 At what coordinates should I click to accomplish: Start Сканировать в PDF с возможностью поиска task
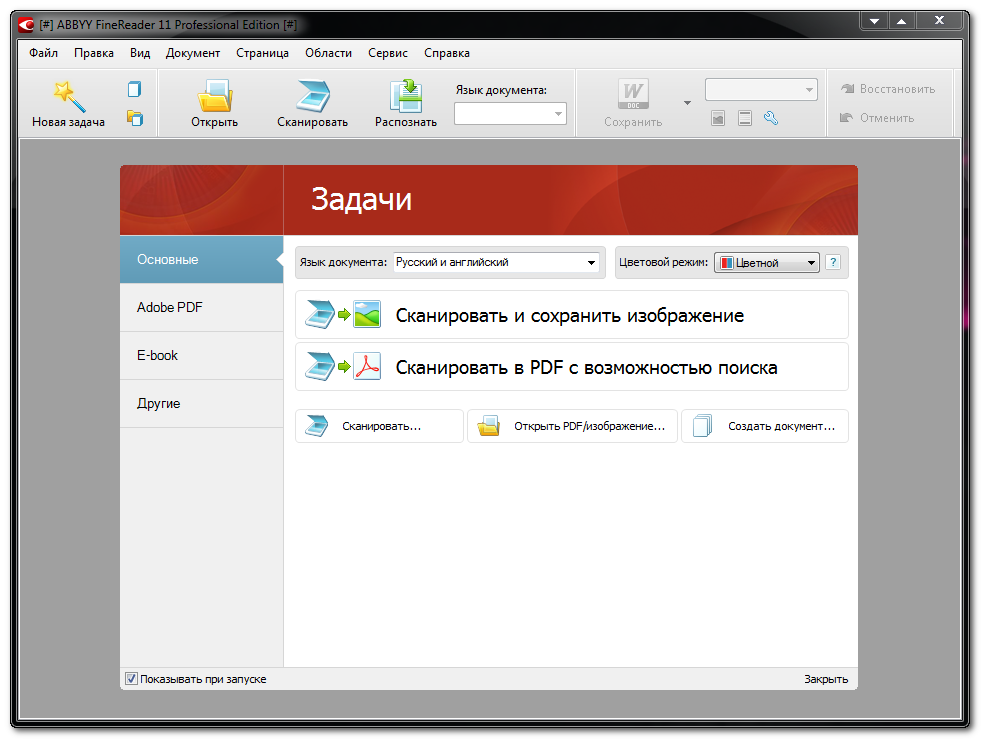572,367
